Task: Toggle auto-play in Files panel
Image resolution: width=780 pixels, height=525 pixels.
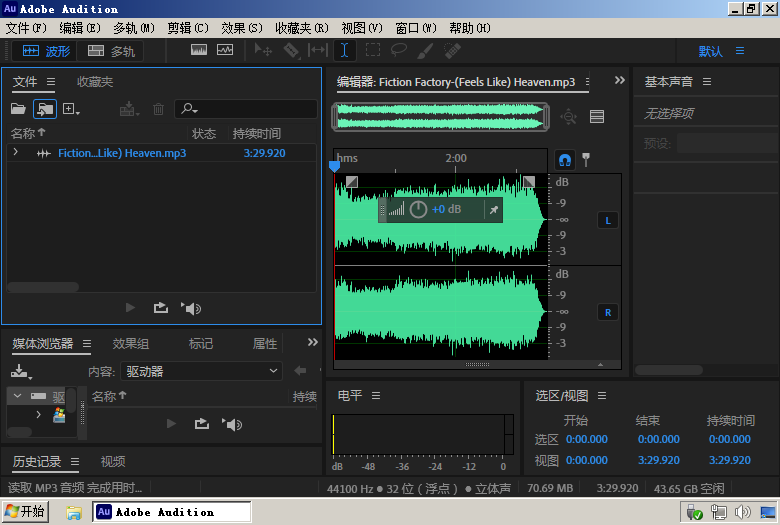Action: (191, 309)
